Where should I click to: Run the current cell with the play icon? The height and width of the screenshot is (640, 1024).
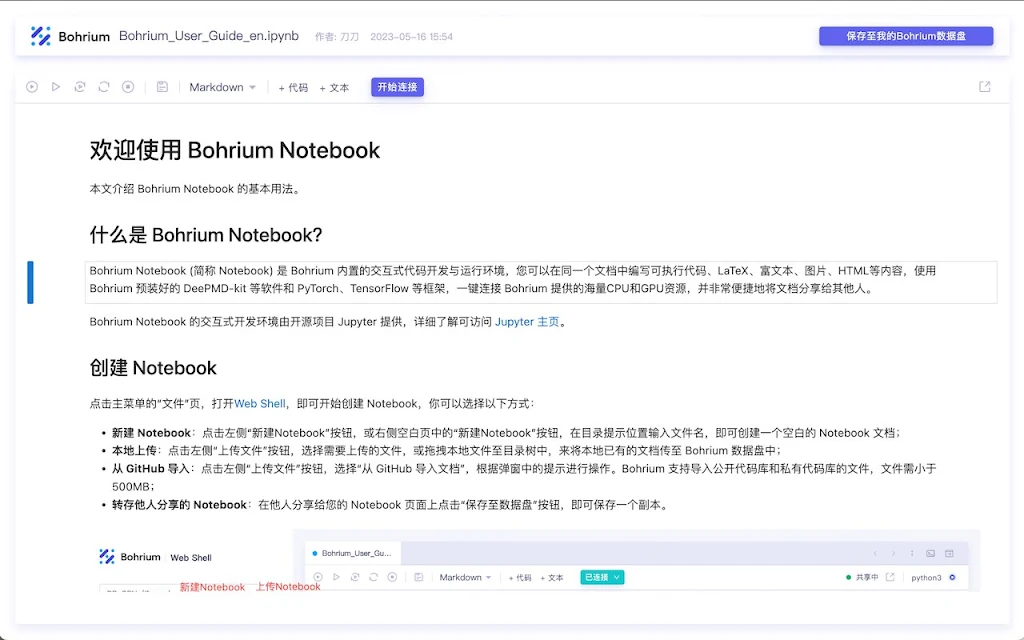click(x=56, y=87)
